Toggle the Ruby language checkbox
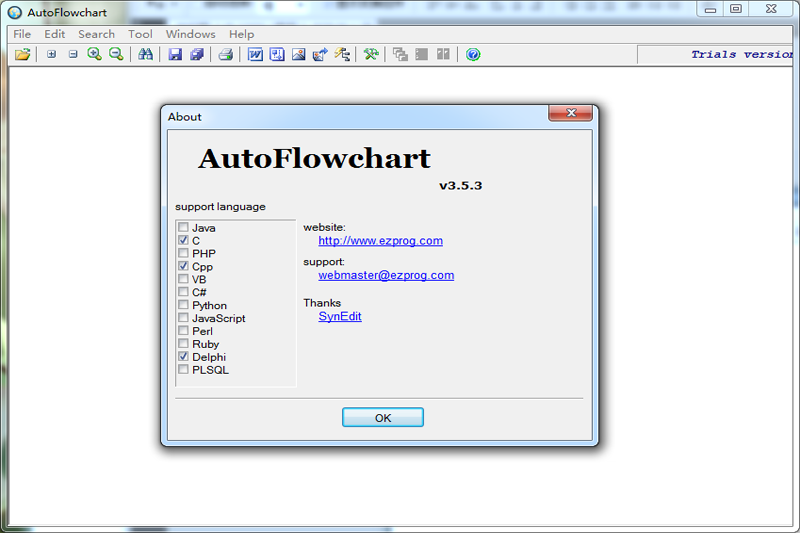 (183, 343)
